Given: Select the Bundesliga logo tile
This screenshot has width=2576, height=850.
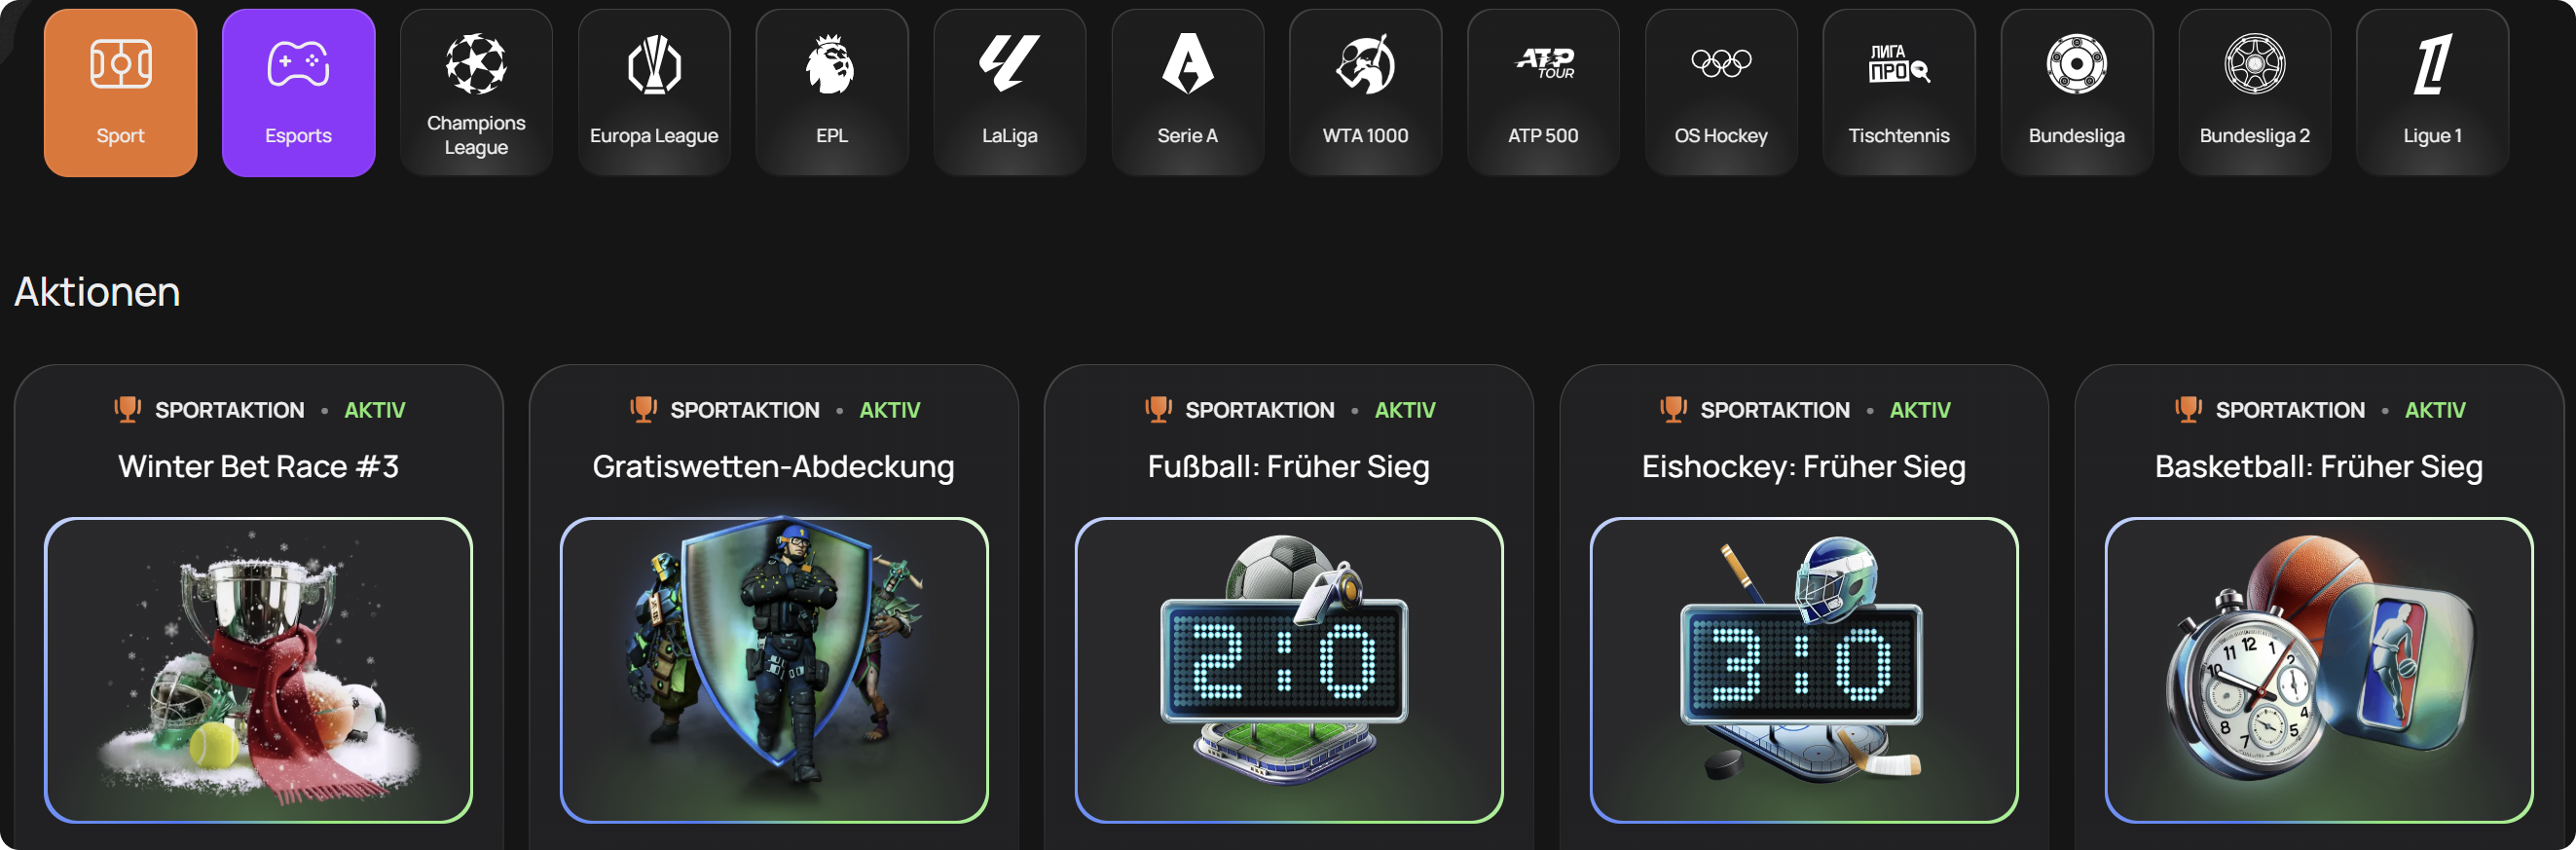Looking at the screenshot, I should [2078, 93].
